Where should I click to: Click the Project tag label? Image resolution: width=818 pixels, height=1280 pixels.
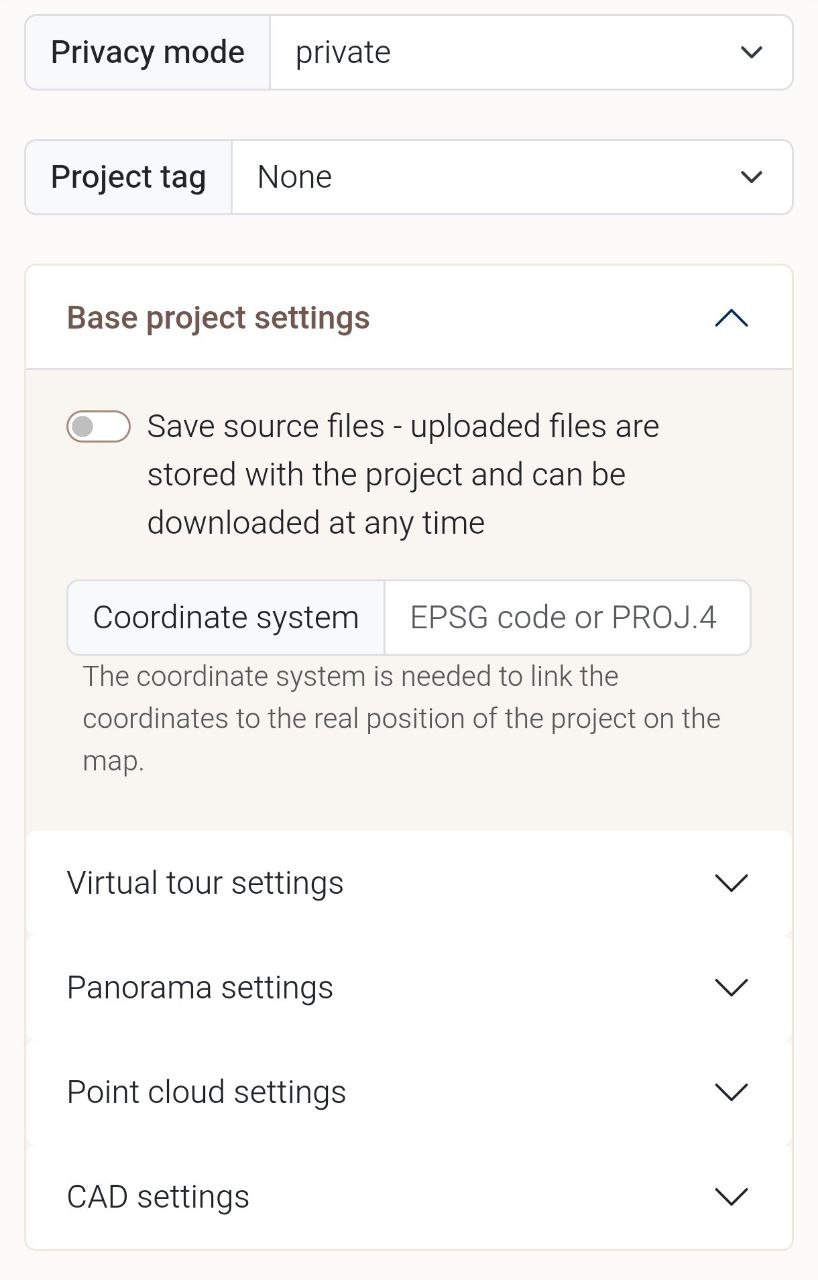click(x=129, y=177)
